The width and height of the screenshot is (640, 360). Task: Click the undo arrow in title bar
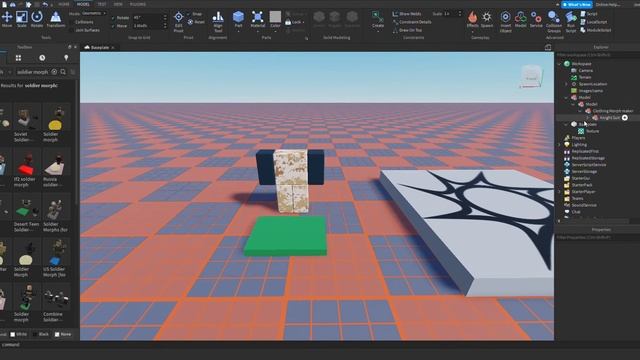[45, 4]
